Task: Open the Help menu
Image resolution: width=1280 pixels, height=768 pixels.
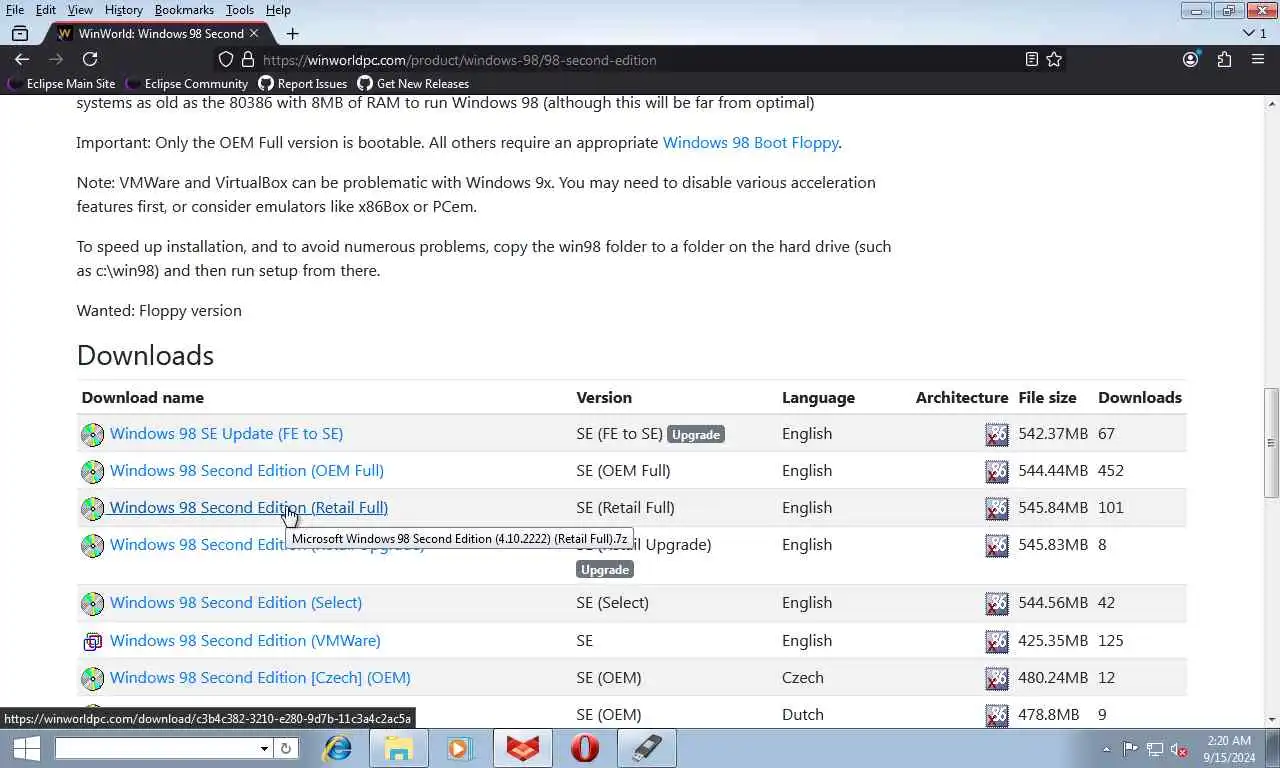Action: coord(278,10)
